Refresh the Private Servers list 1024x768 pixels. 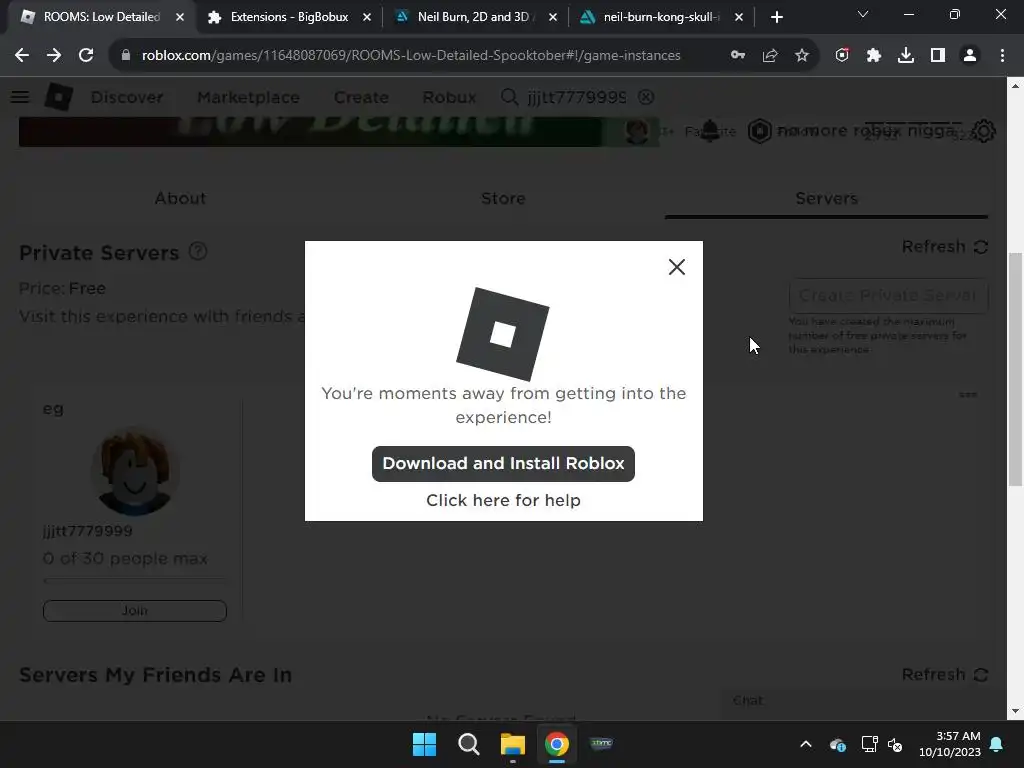(x=944, y=247)
